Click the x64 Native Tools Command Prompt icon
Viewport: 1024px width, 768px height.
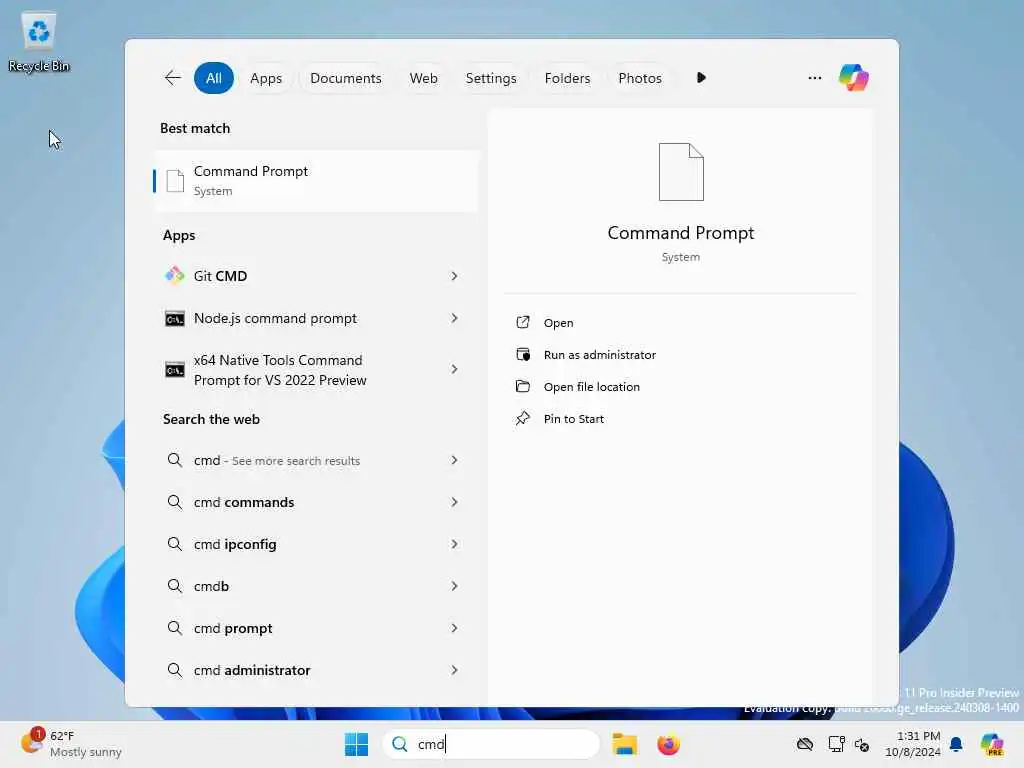click(x=174, y=370)
